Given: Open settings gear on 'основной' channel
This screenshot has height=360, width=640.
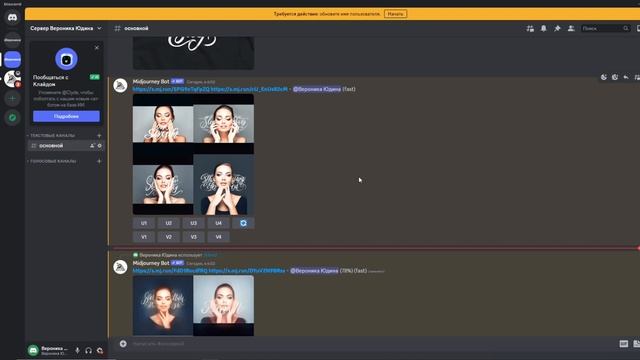Looking at the screenshot, I should [x=100, y=146].
